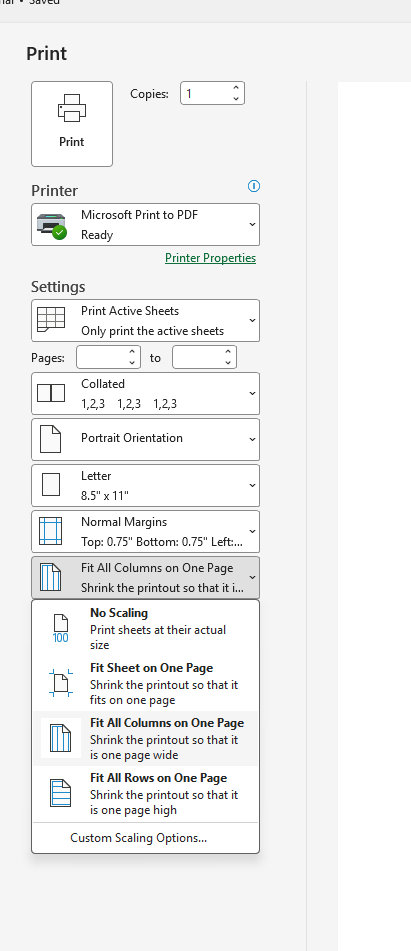Viewport: 411px width, 951px height.
Task: Increase the Copies count with up arrow
Action: click(236, 89)
